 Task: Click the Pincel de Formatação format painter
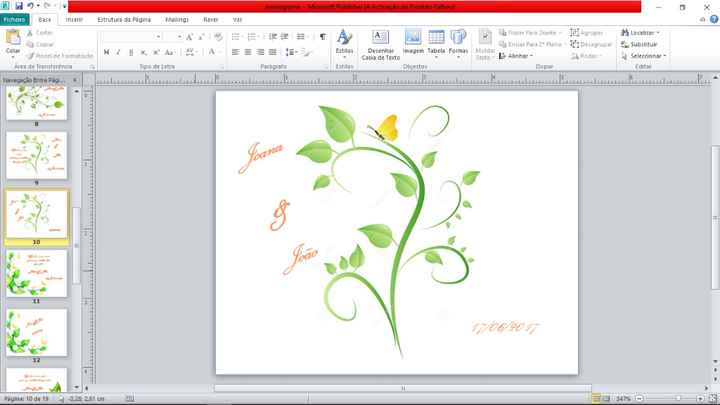[60, 56]
